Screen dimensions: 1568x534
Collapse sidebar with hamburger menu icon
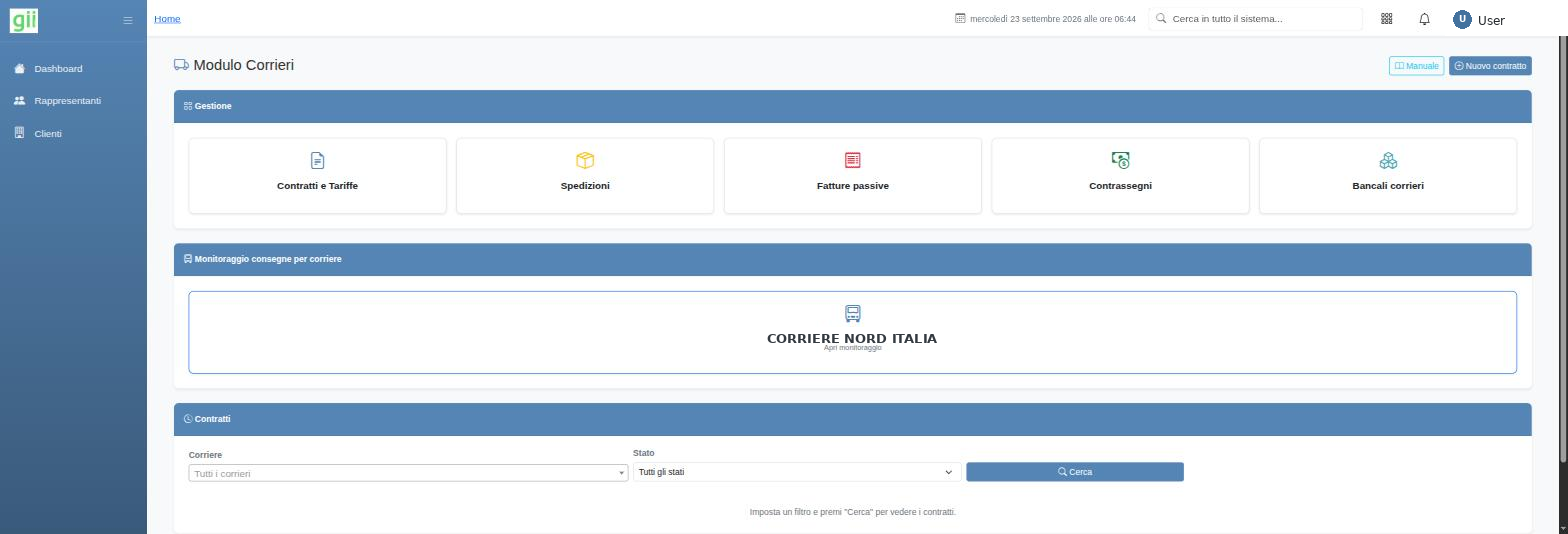128,20
